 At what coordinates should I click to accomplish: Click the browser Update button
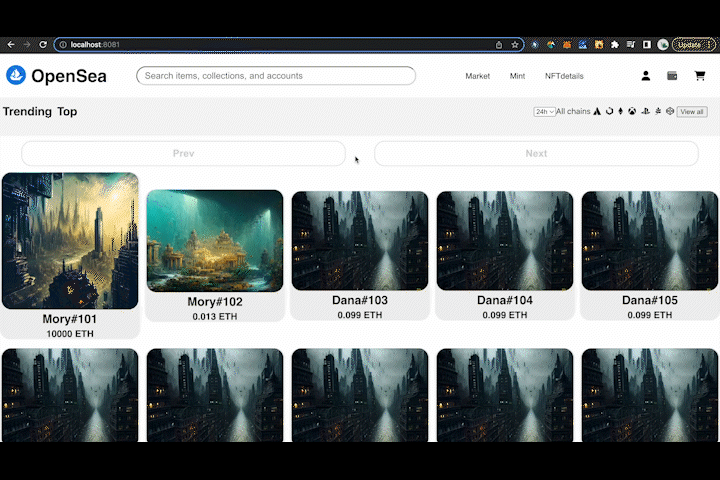[693, 45]
